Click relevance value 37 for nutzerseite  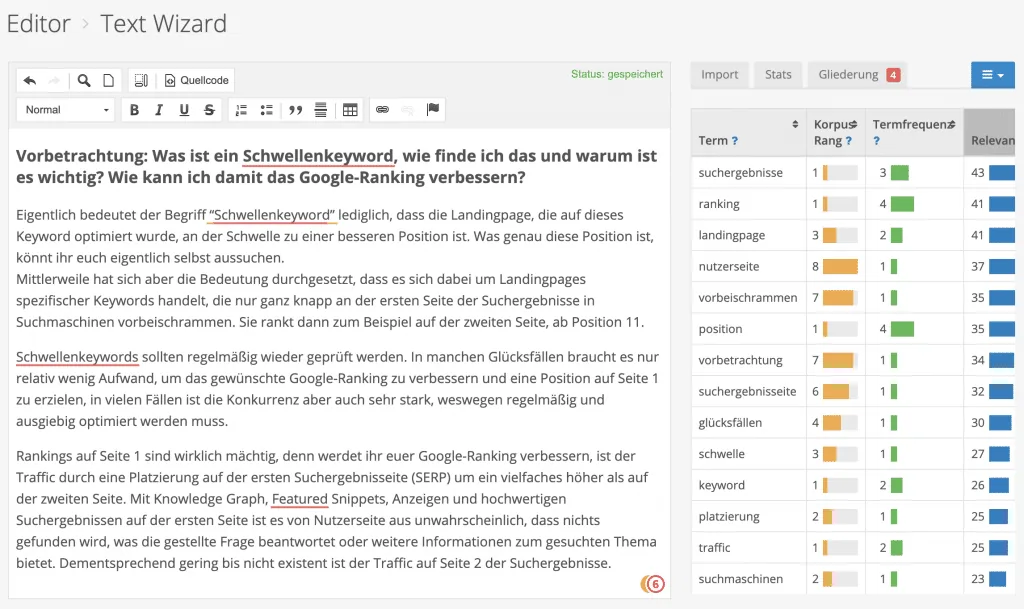pos(977,266)
